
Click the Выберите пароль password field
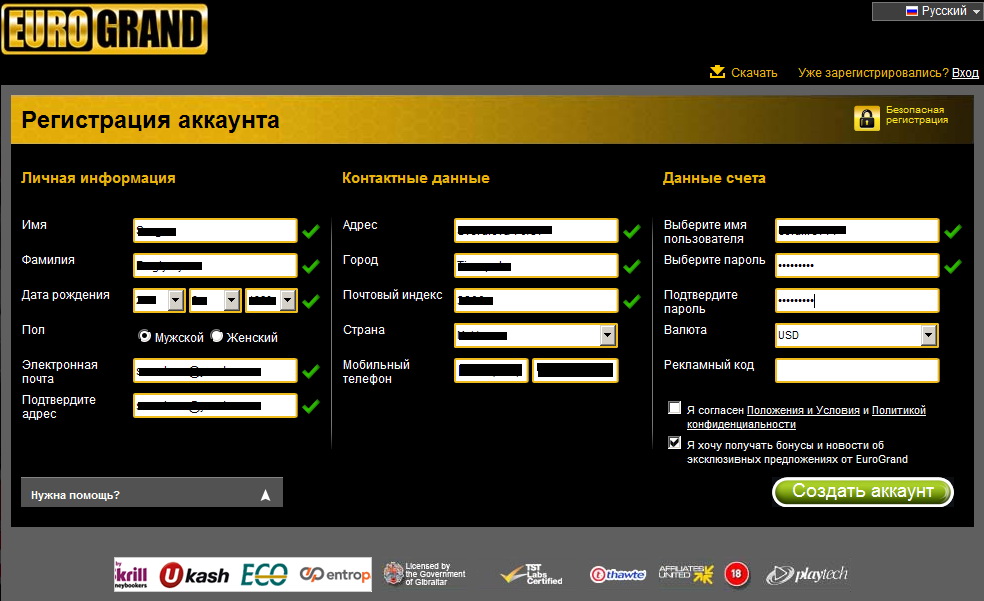point(857,265)
